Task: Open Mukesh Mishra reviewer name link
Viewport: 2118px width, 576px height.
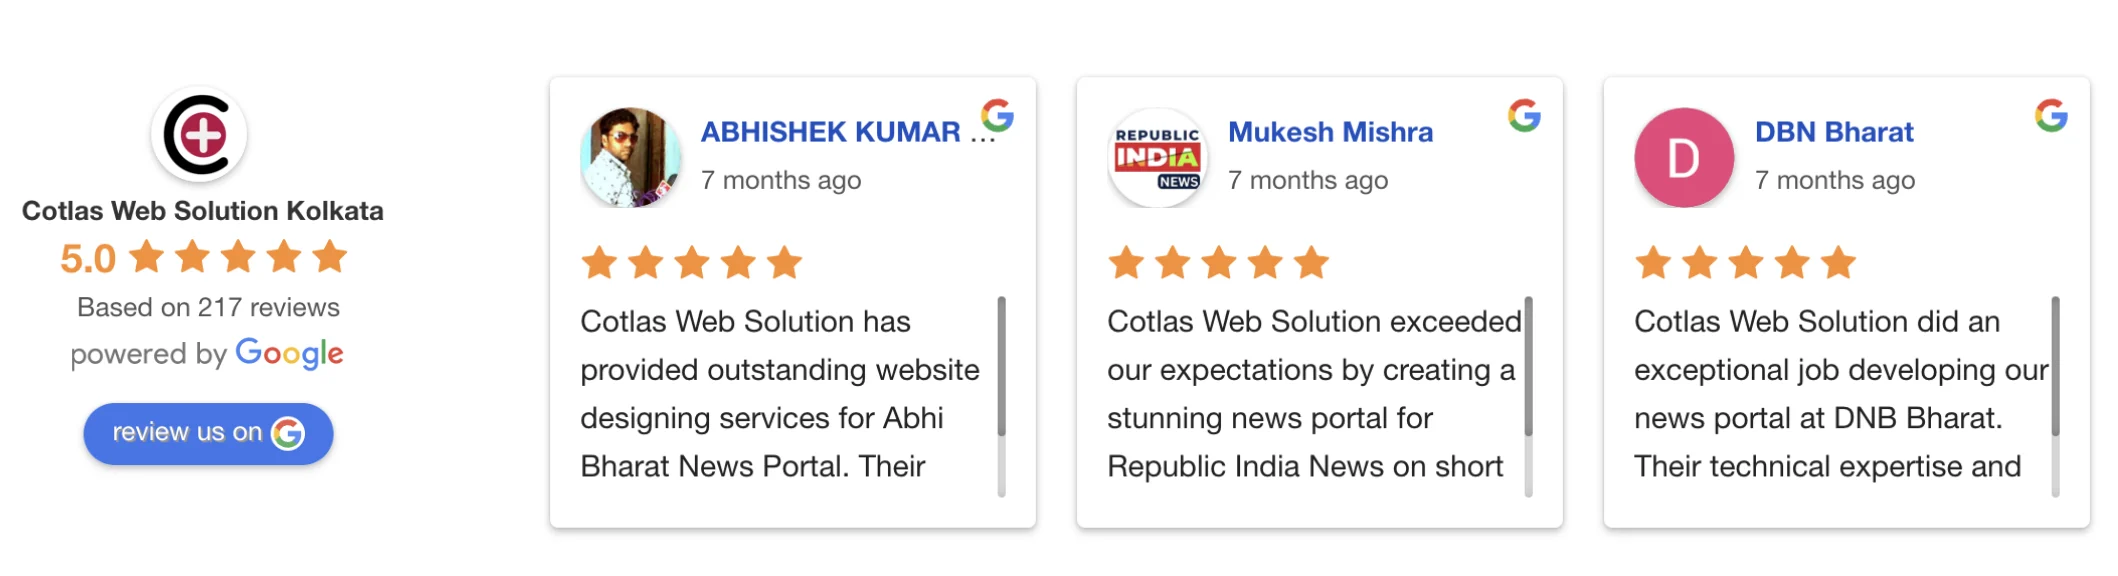Action: tap(1330, 132)
